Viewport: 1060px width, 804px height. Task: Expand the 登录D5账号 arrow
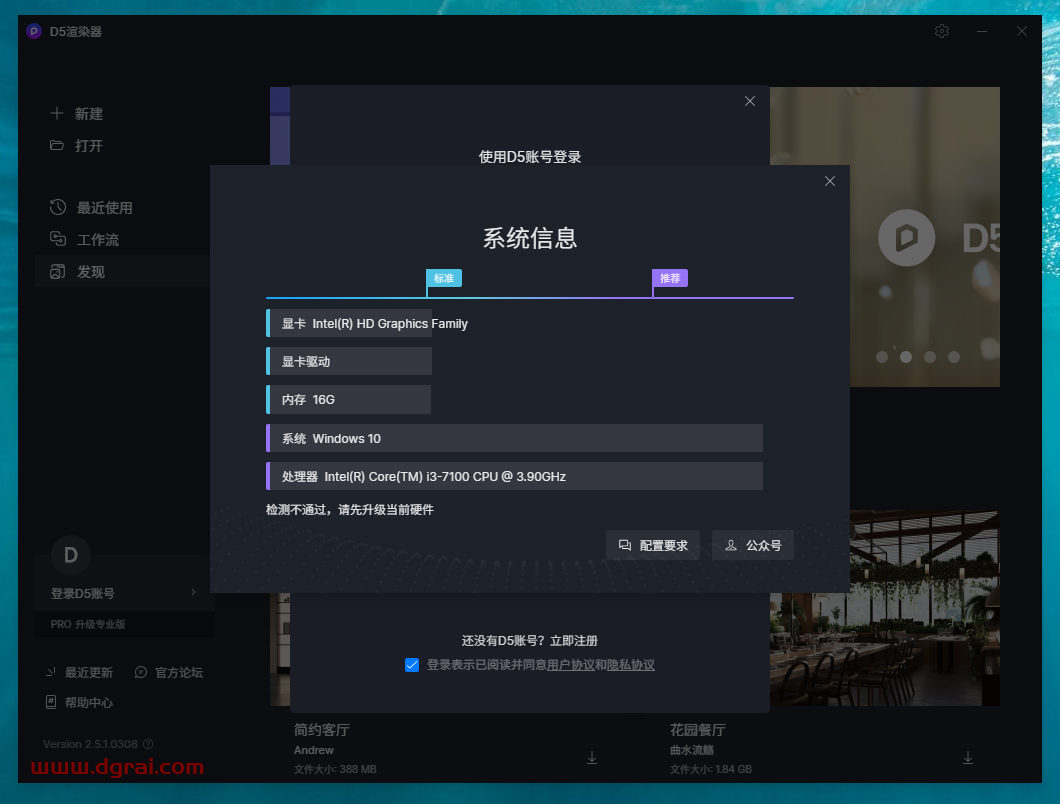point(193,592)
